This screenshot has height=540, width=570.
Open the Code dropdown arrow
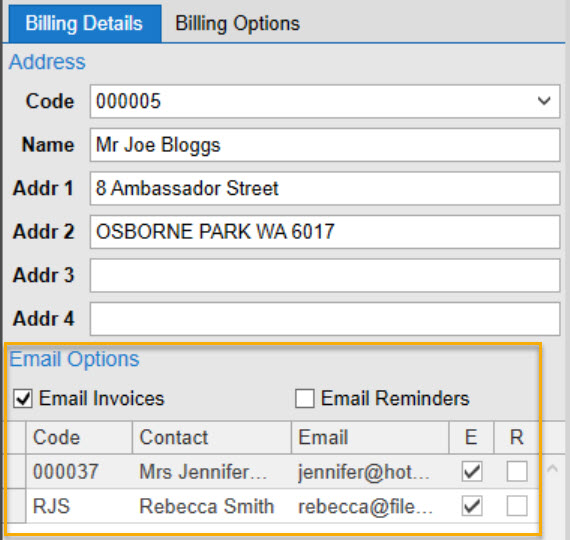(x=544, y=101)
